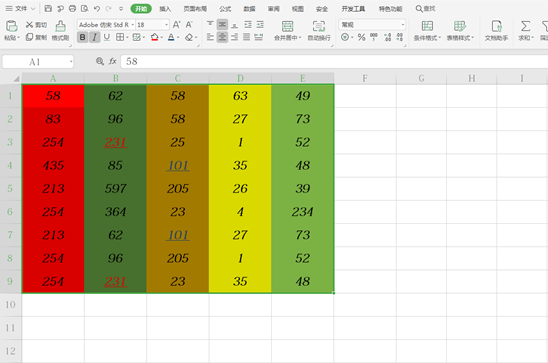Toggle Underline formatting

(x=107, y=37)
